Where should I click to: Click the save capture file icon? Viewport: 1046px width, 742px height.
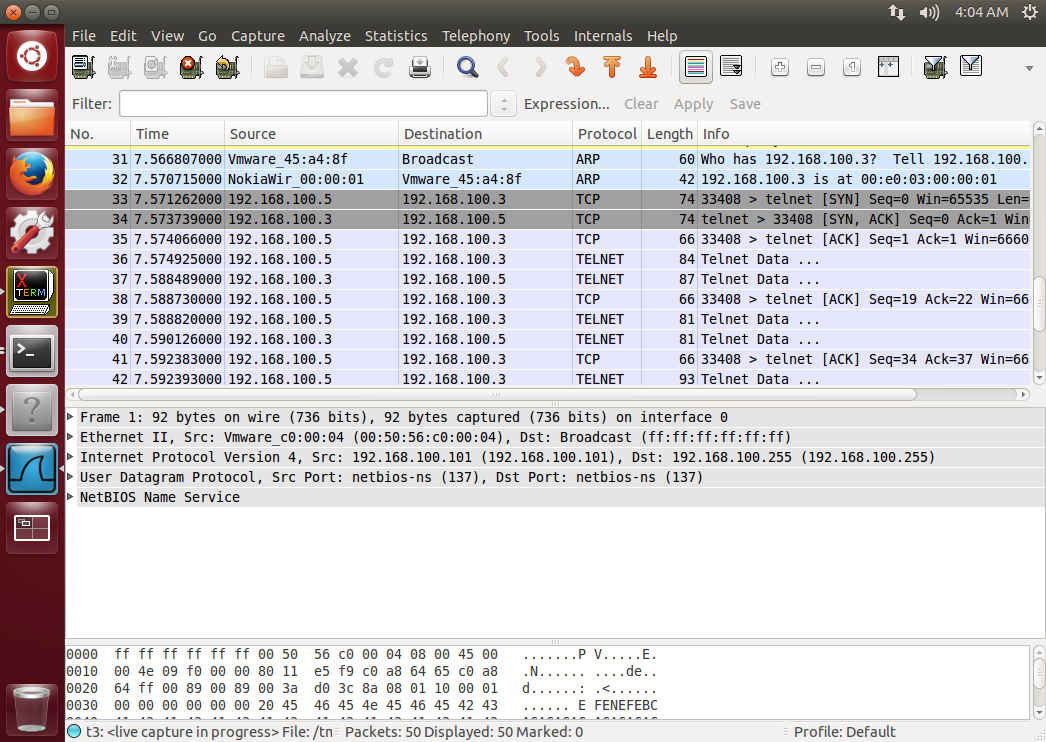coord(312,67)
